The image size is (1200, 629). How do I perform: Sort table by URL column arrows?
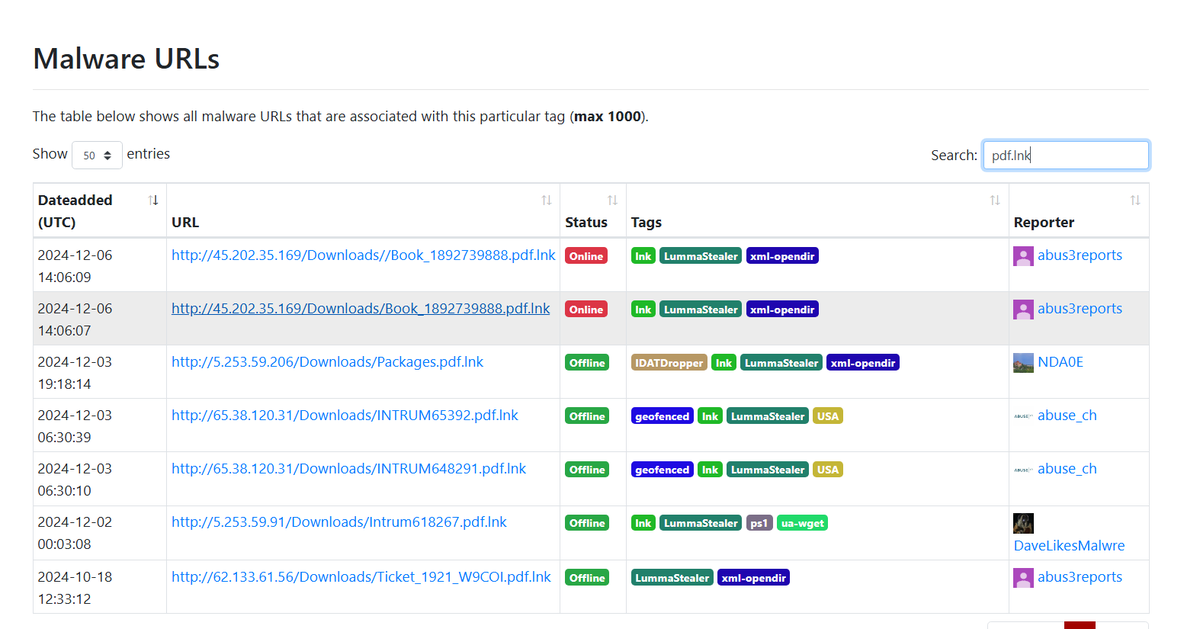click(x=546, y=200)
